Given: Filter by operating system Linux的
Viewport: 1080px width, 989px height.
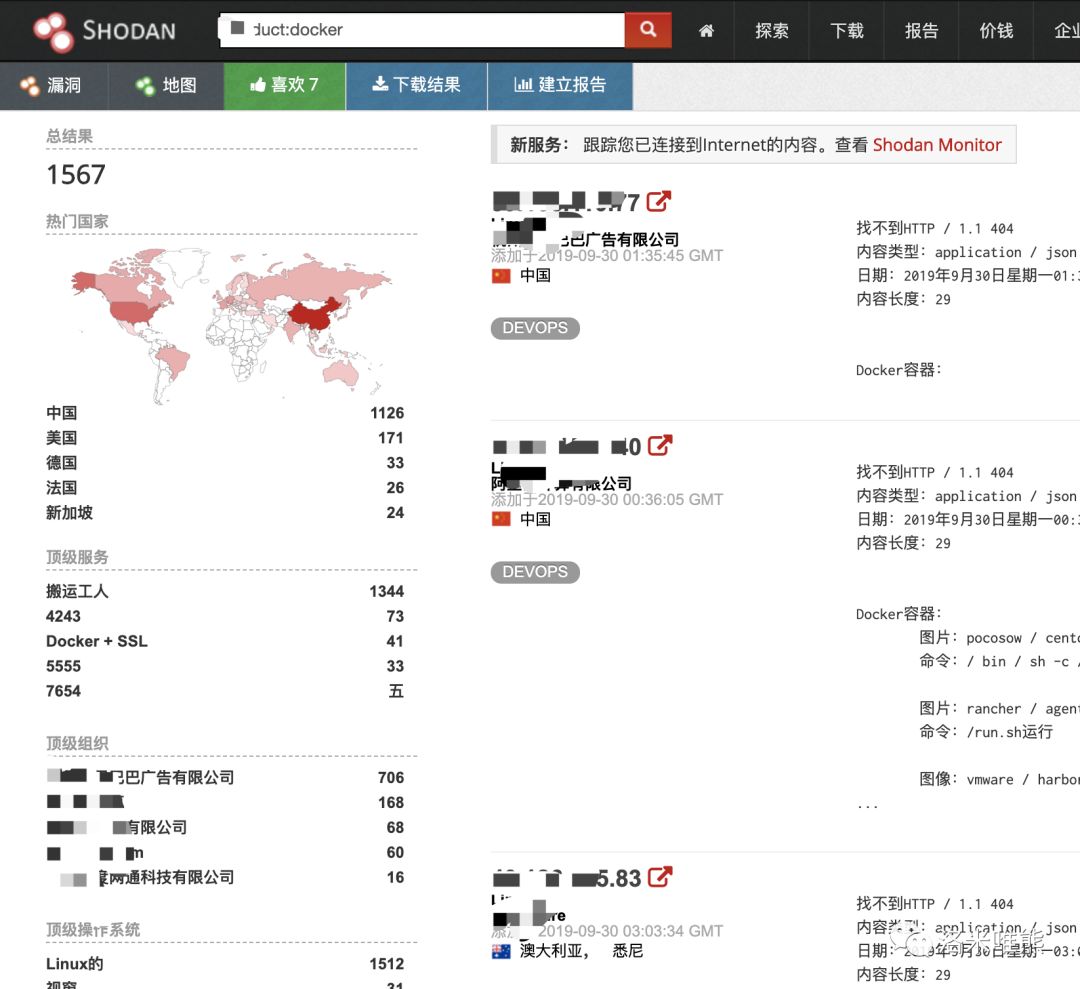Looking at the screenshot, I should pyautogui.click(x=74, y=964).
